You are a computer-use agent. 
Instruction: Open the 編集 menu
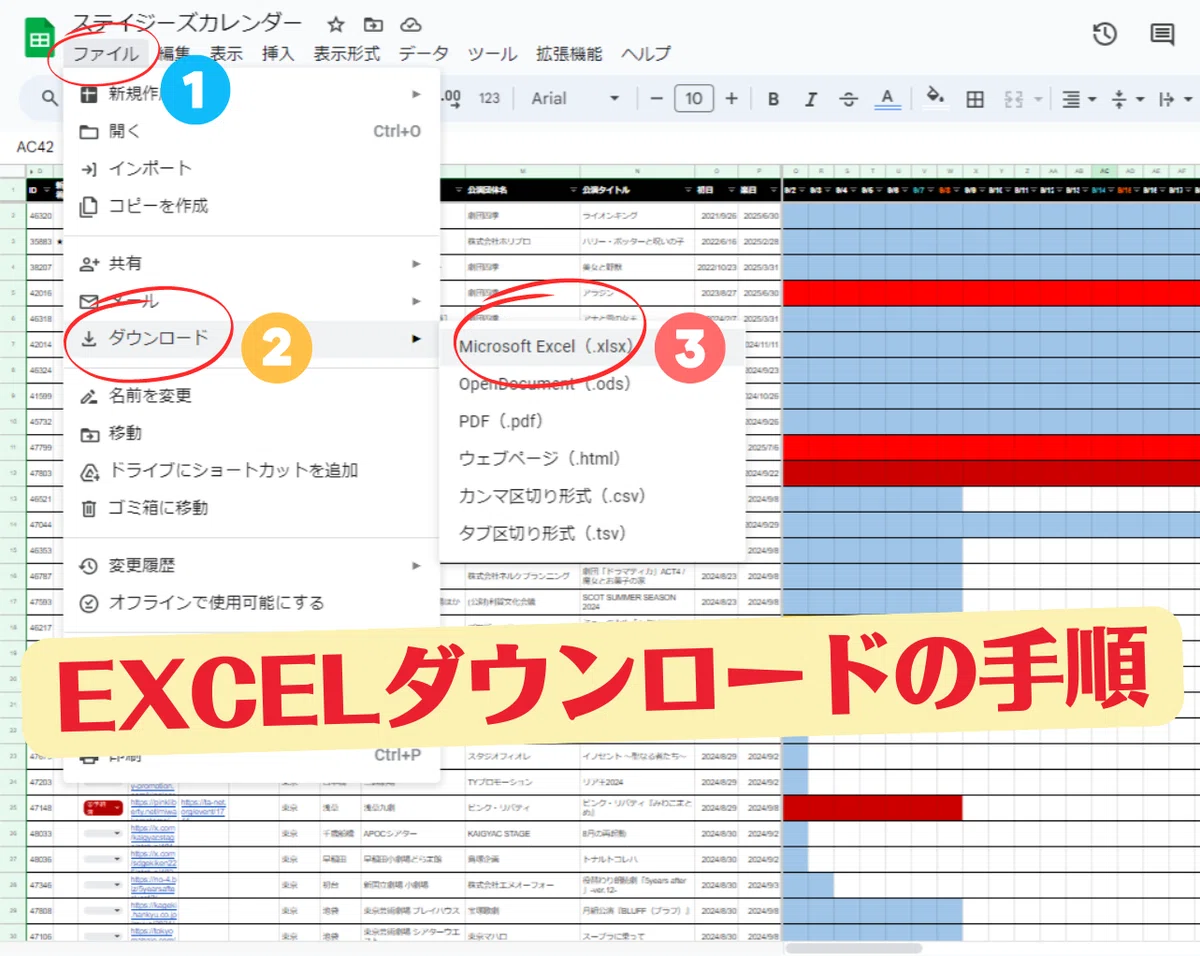(174, 54)
